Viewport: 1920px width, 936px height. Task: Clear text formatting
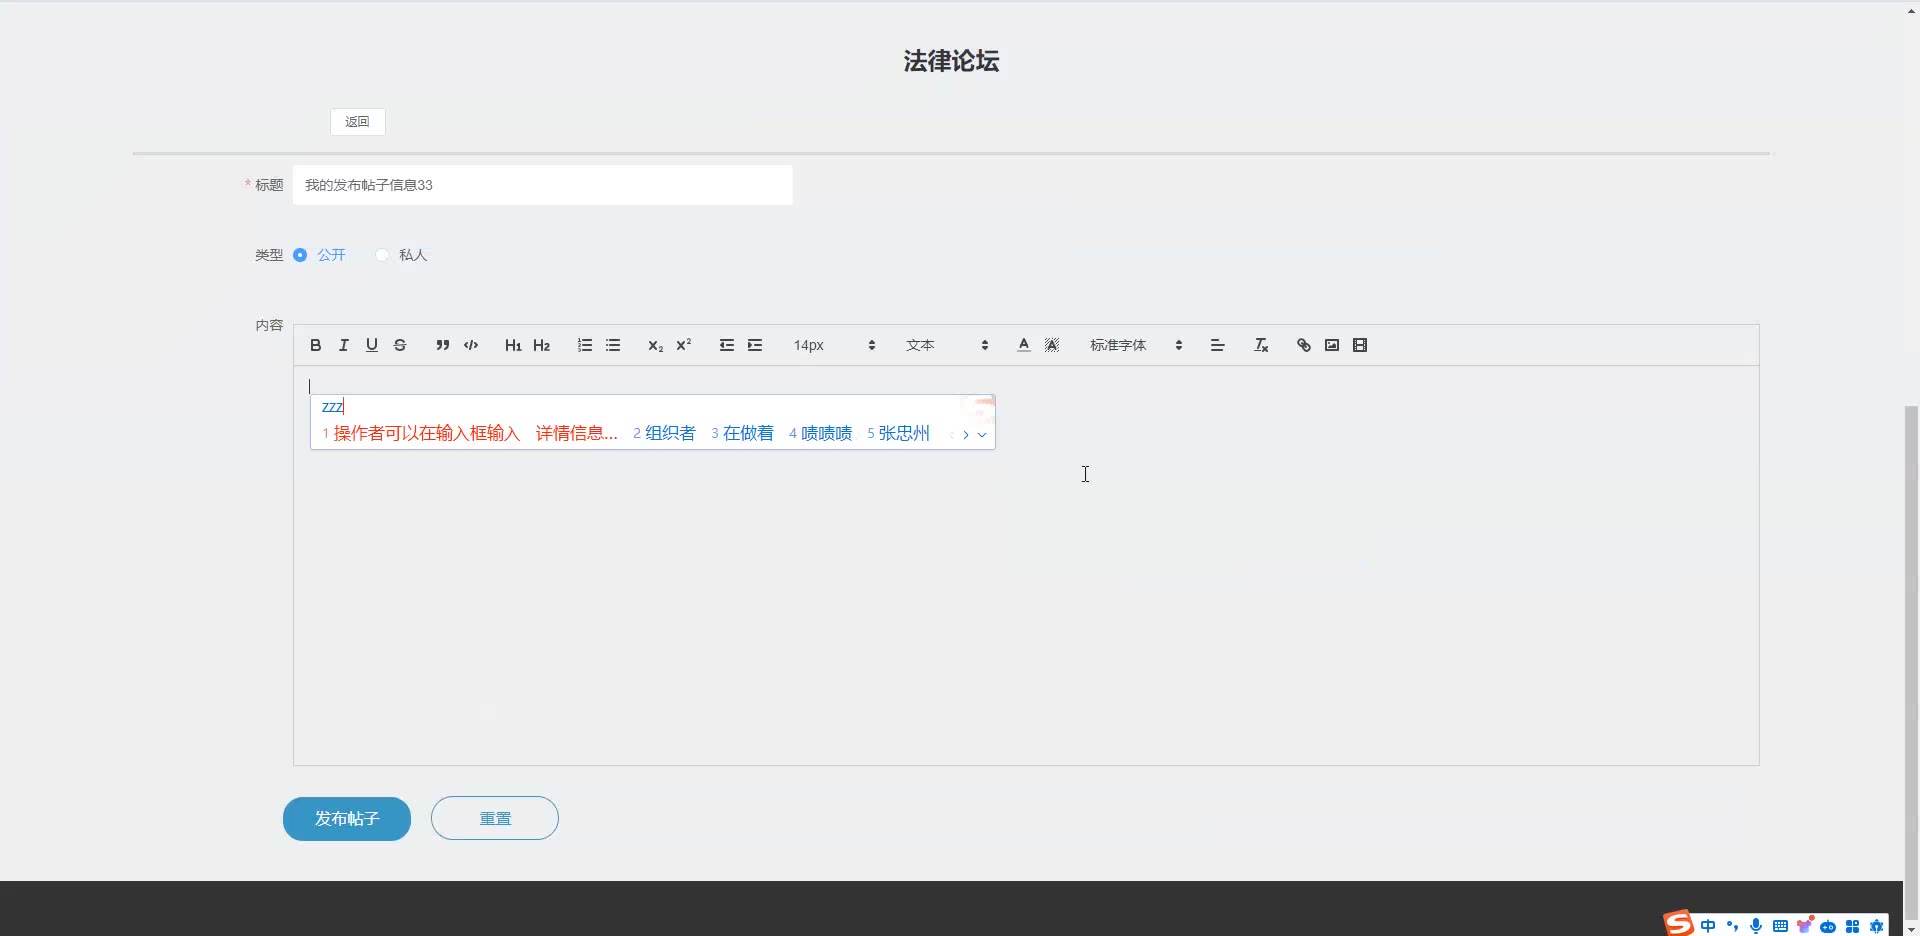pos(1261,345)
